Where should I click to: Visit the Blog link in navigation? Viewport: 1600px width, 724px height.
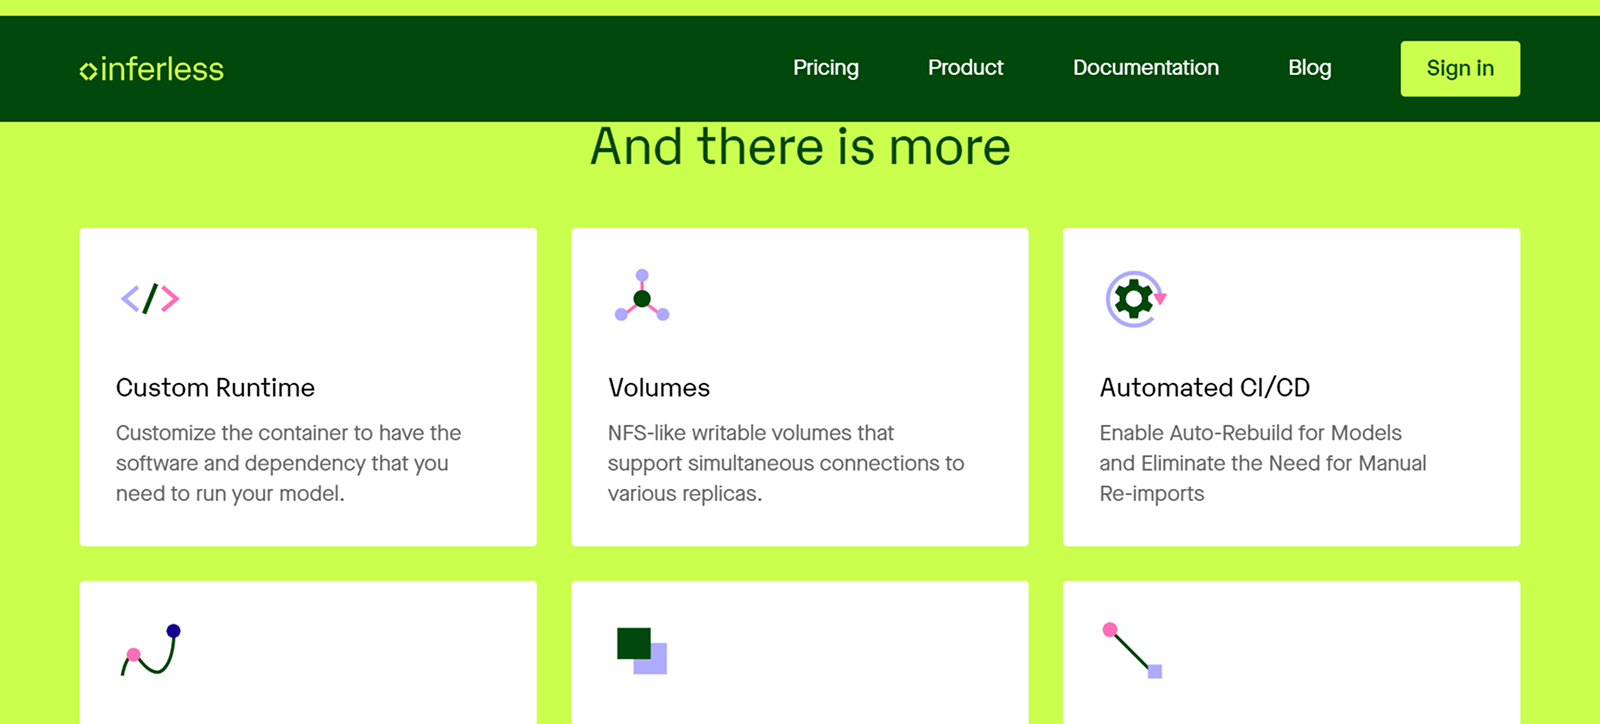click(1309, 68)
